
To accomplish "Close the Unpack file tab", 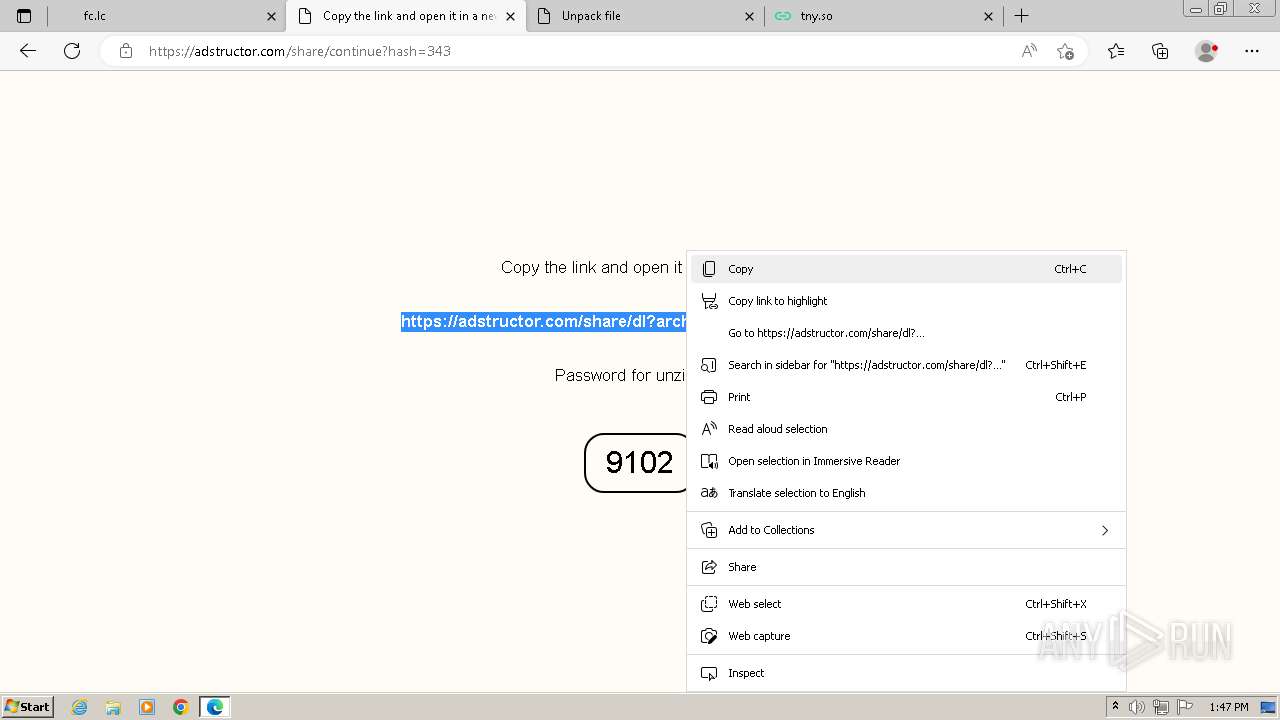I will coord(750,16).
